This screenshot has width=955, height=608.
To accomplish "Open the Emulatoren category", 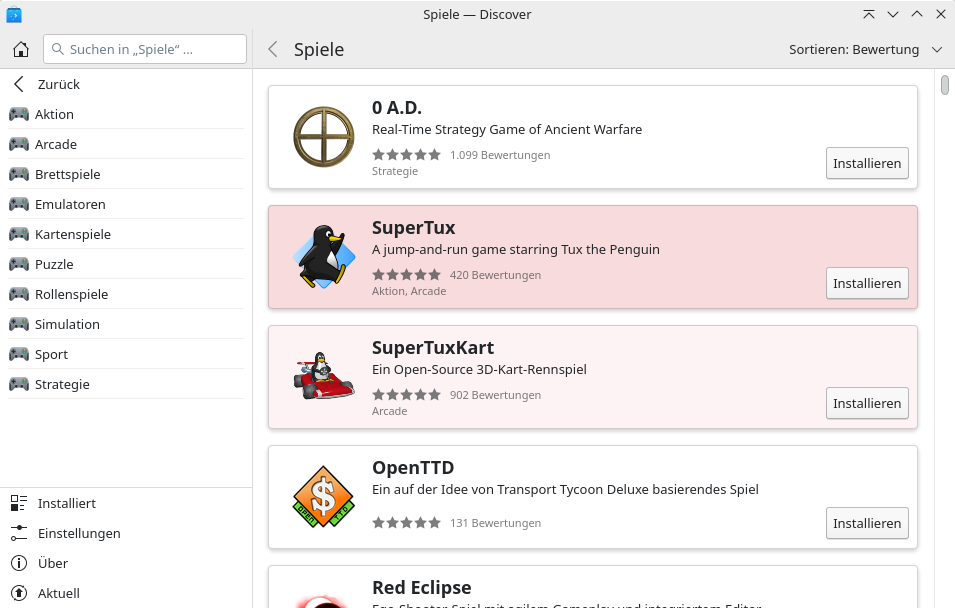I will point(126,203).
